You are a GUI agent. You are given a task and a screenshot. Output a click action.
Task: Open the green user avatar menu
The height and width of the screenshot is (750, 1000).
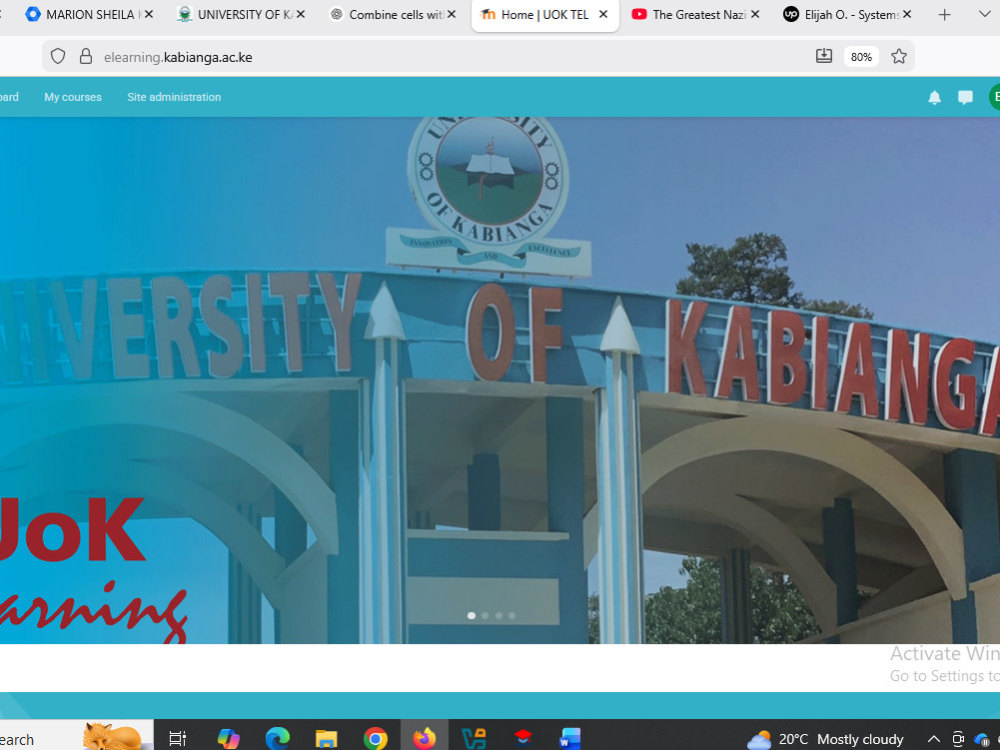[x=994, y=97]
